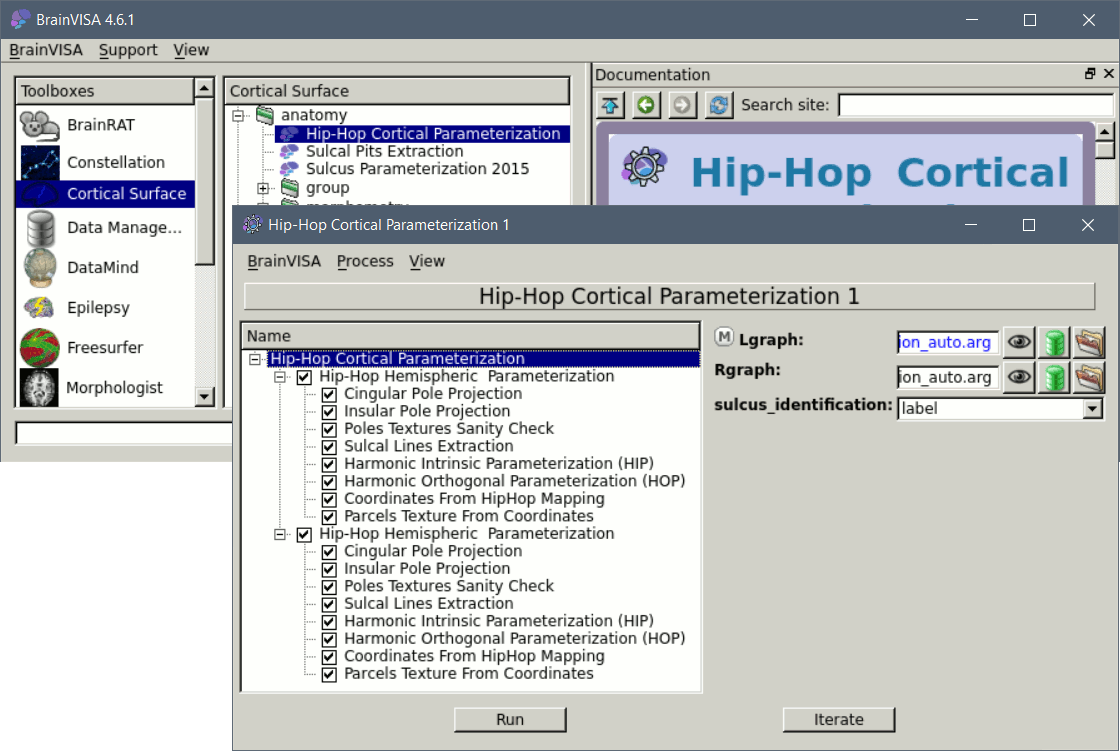Image resolution: width=1120 pixels, height=751 pixels.
Task: Open the Support menu in main window
Action: [x=128, y=50]
